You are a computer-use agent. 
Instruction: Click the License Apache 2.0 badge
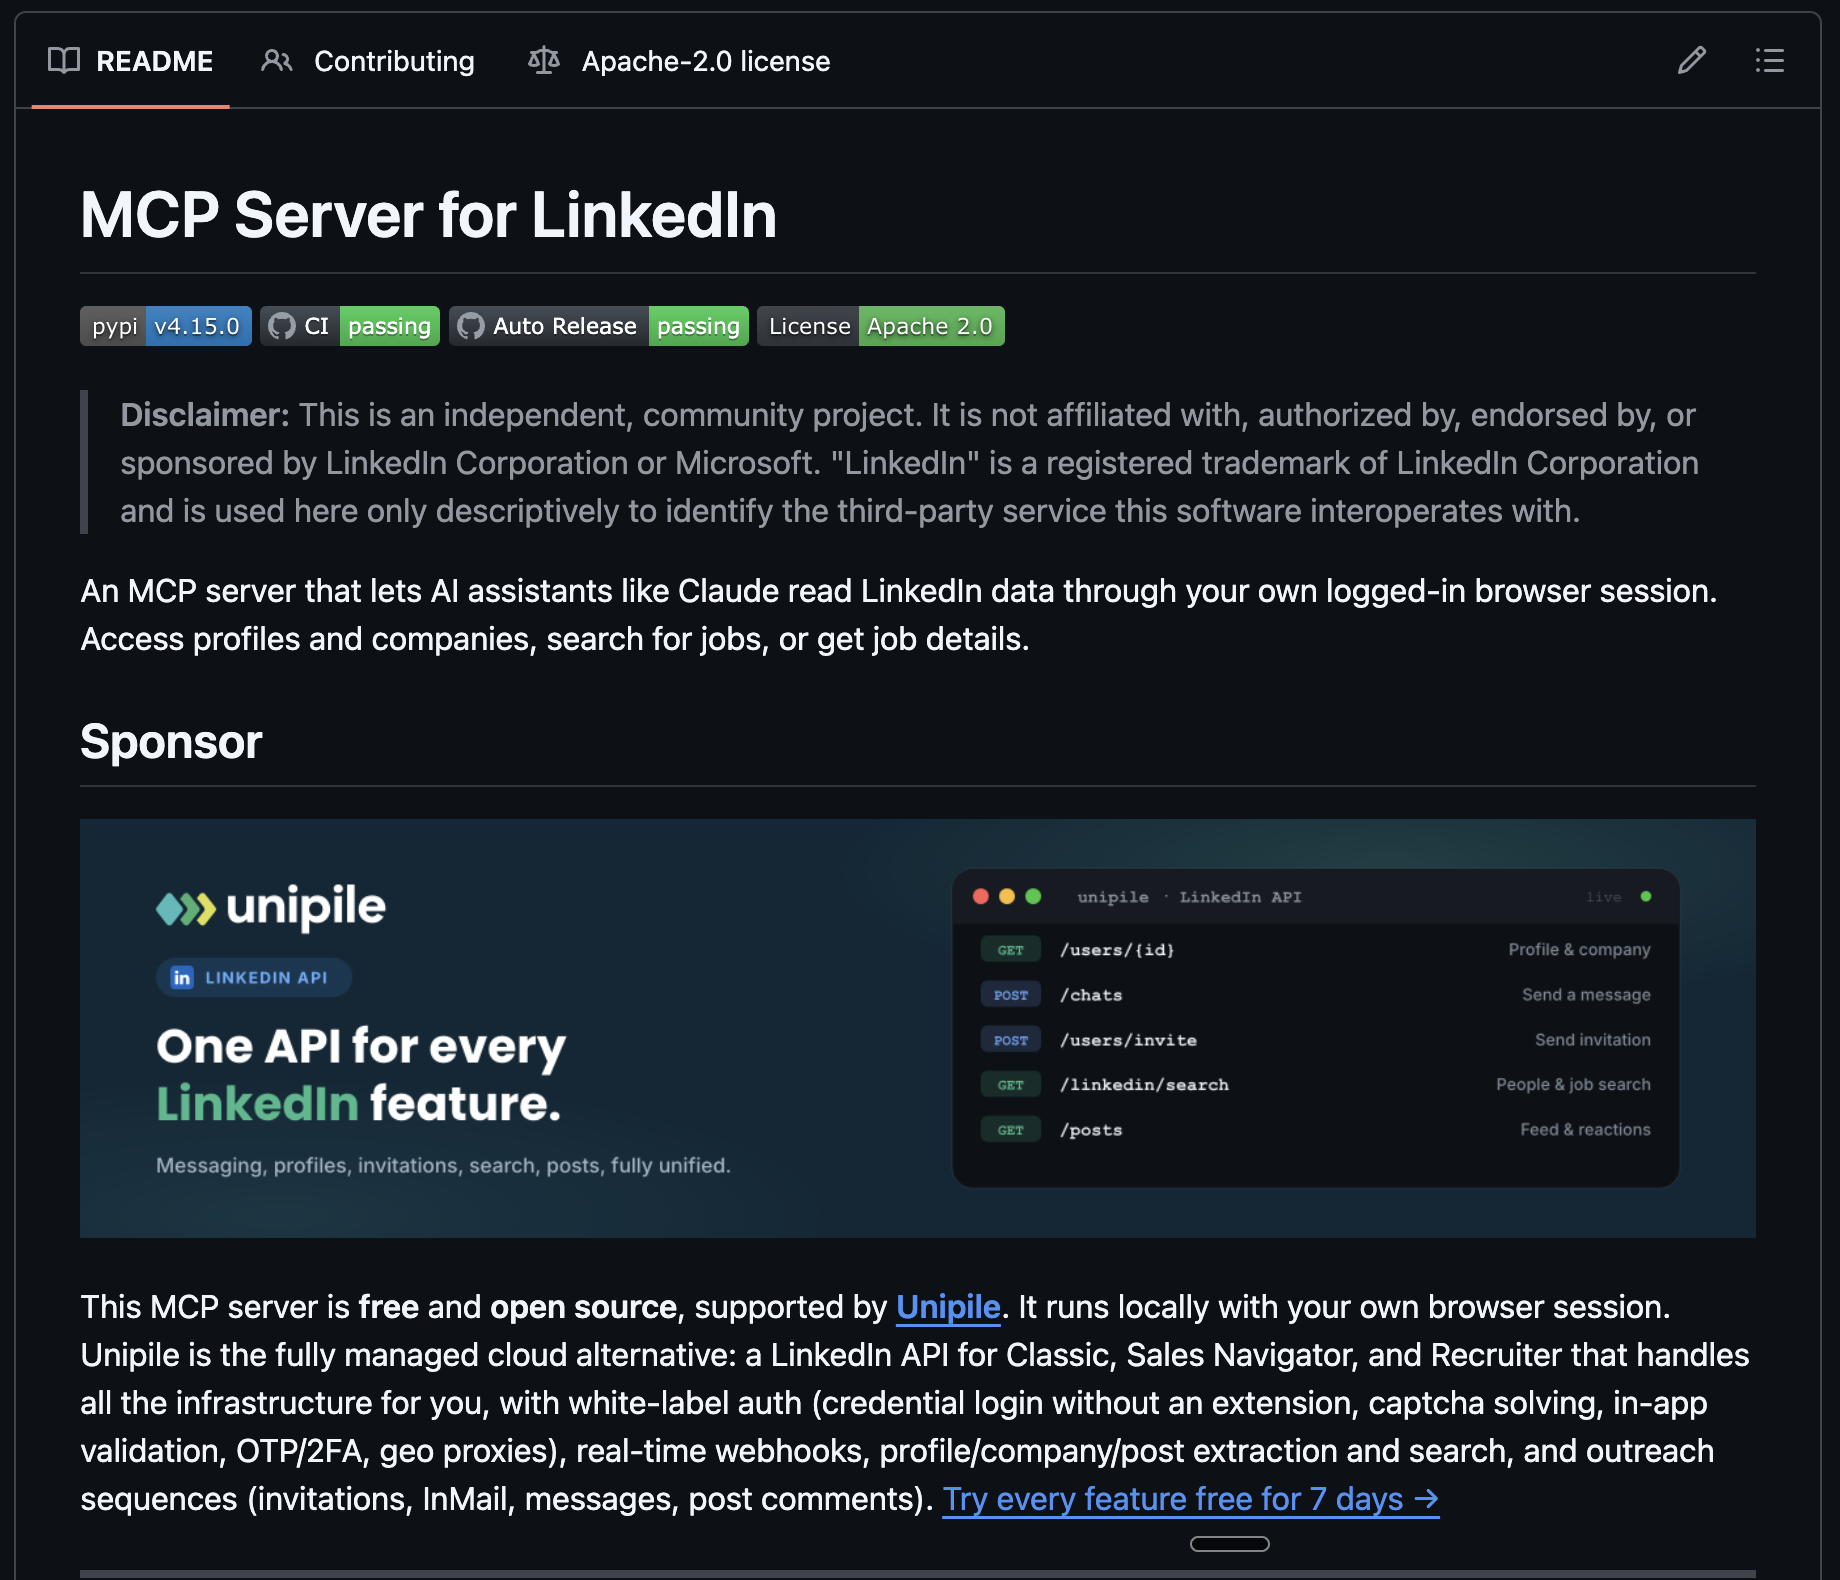coord(881,326)
